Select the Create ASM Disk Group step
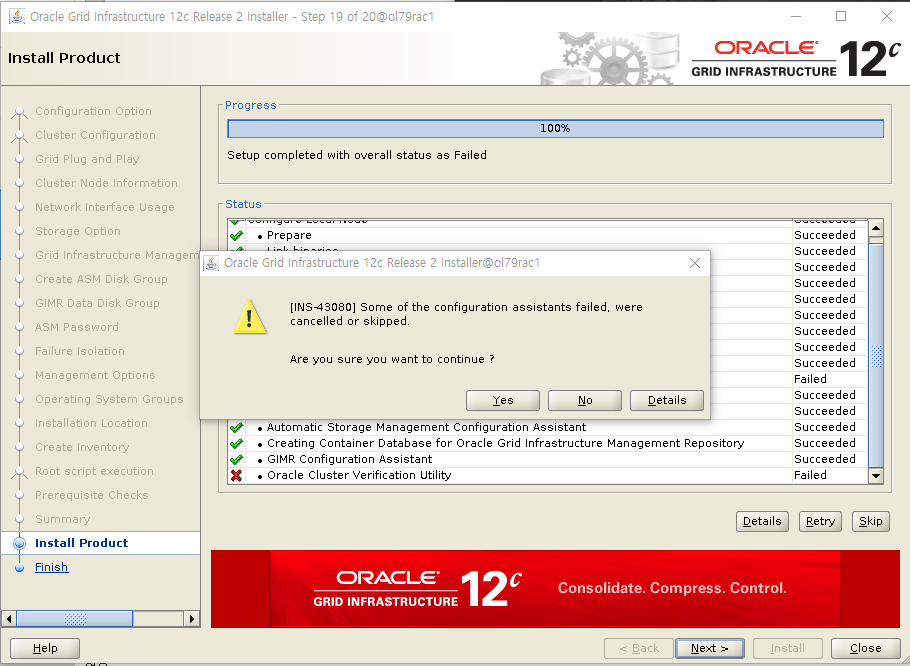910x666 pixels. tap(101, 279)
